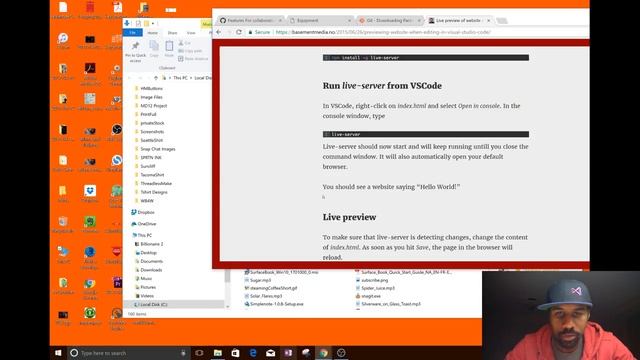Select the ThreadlessMake folder in tree

(156, 183)
